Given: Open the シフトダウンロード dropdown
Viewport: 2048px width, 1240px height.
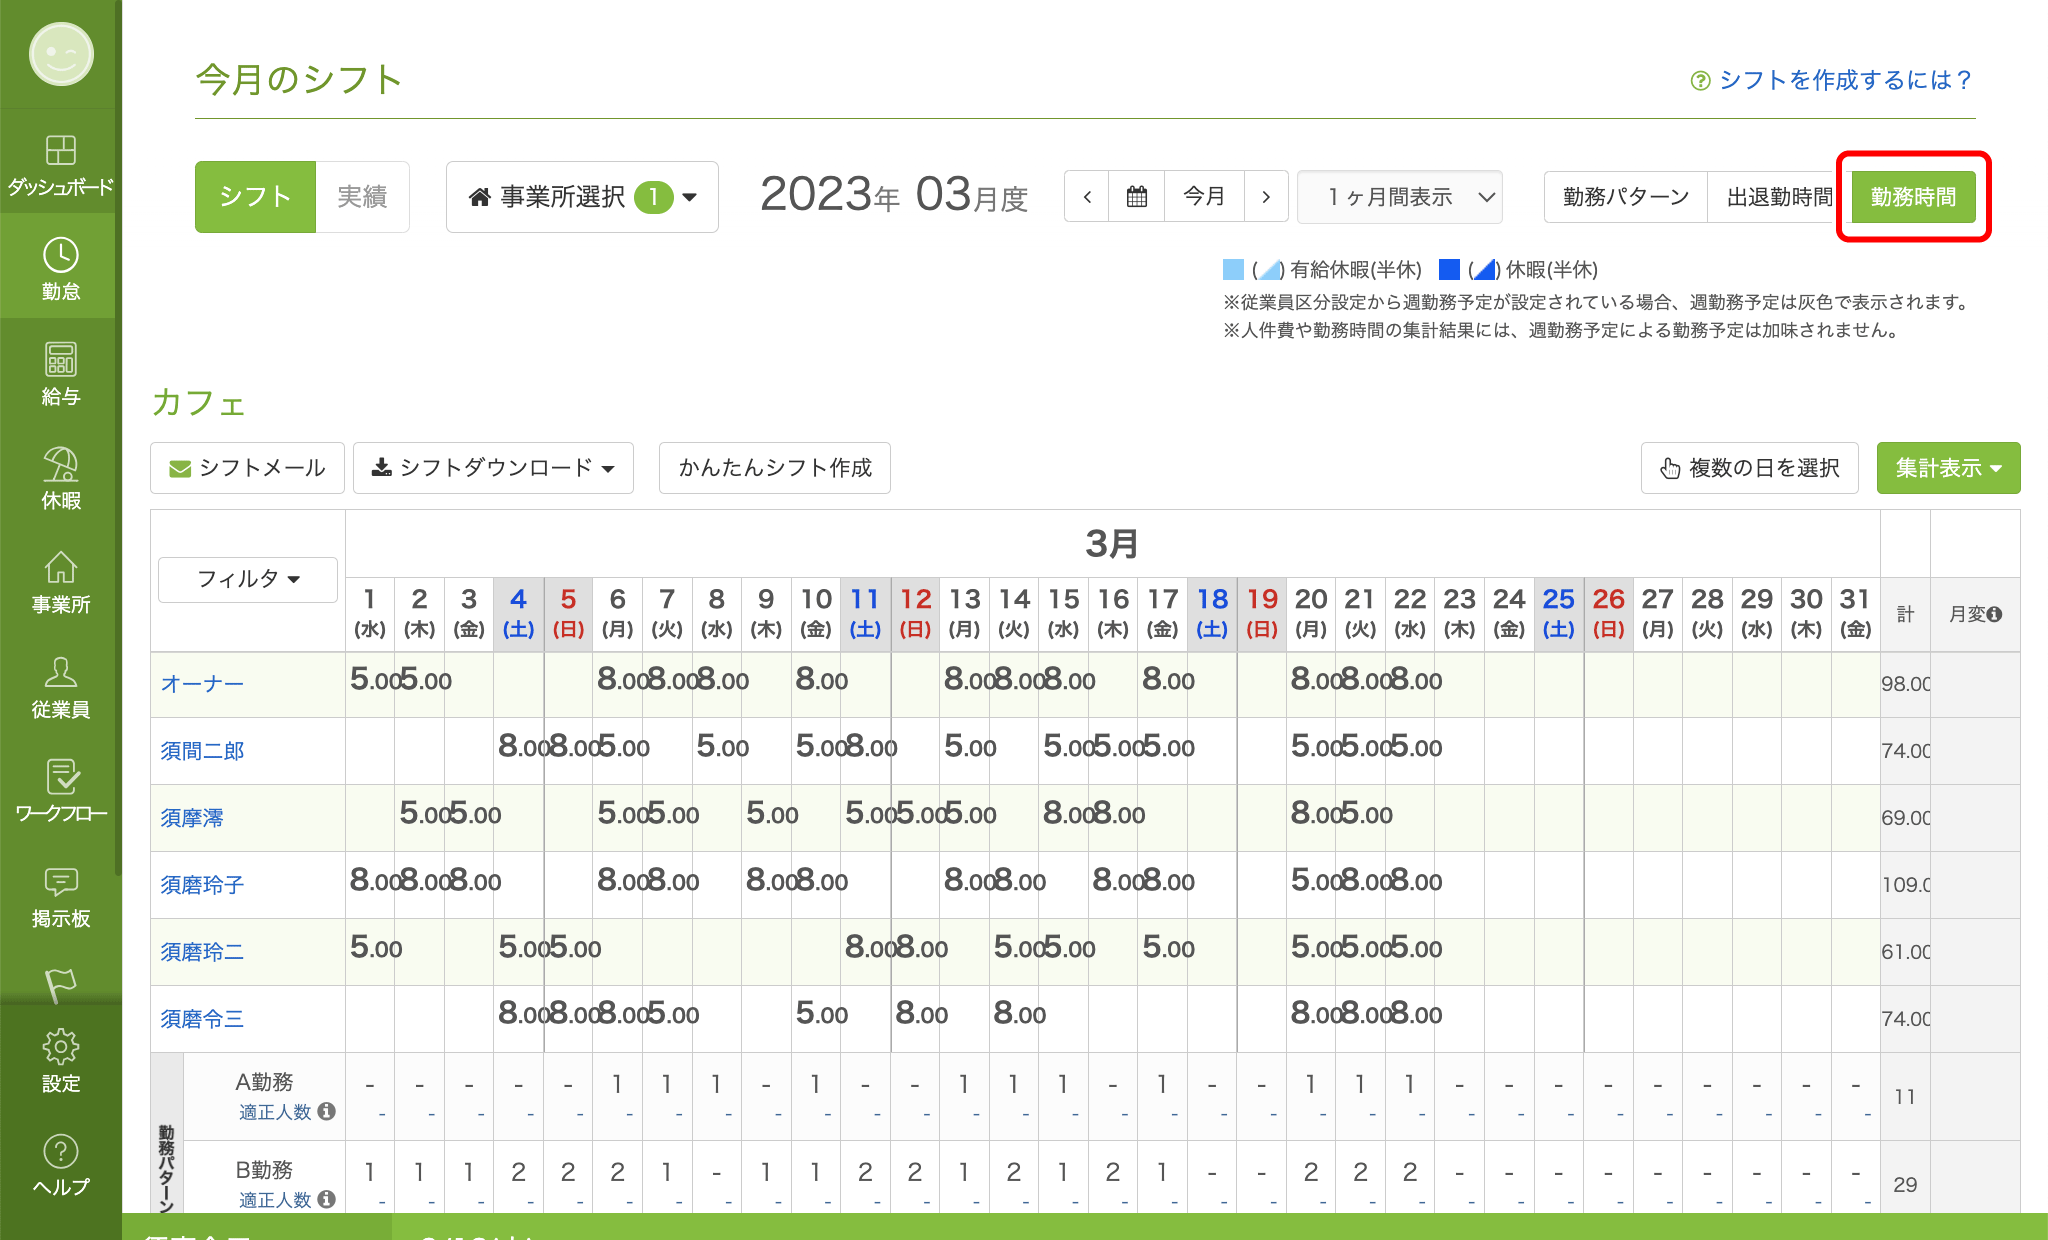Looking at the screenshot, I should tap(493, 468).
